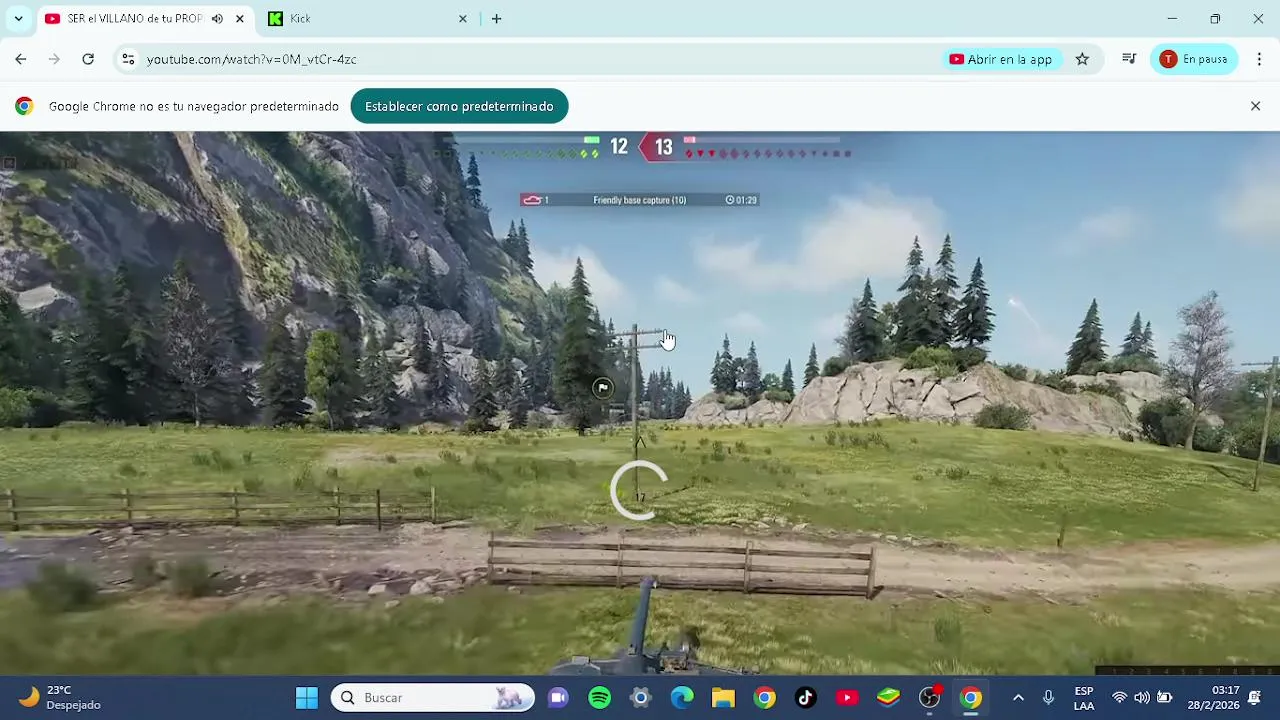Expand hidden system tray icons chevron

[x=1018, y=697]
